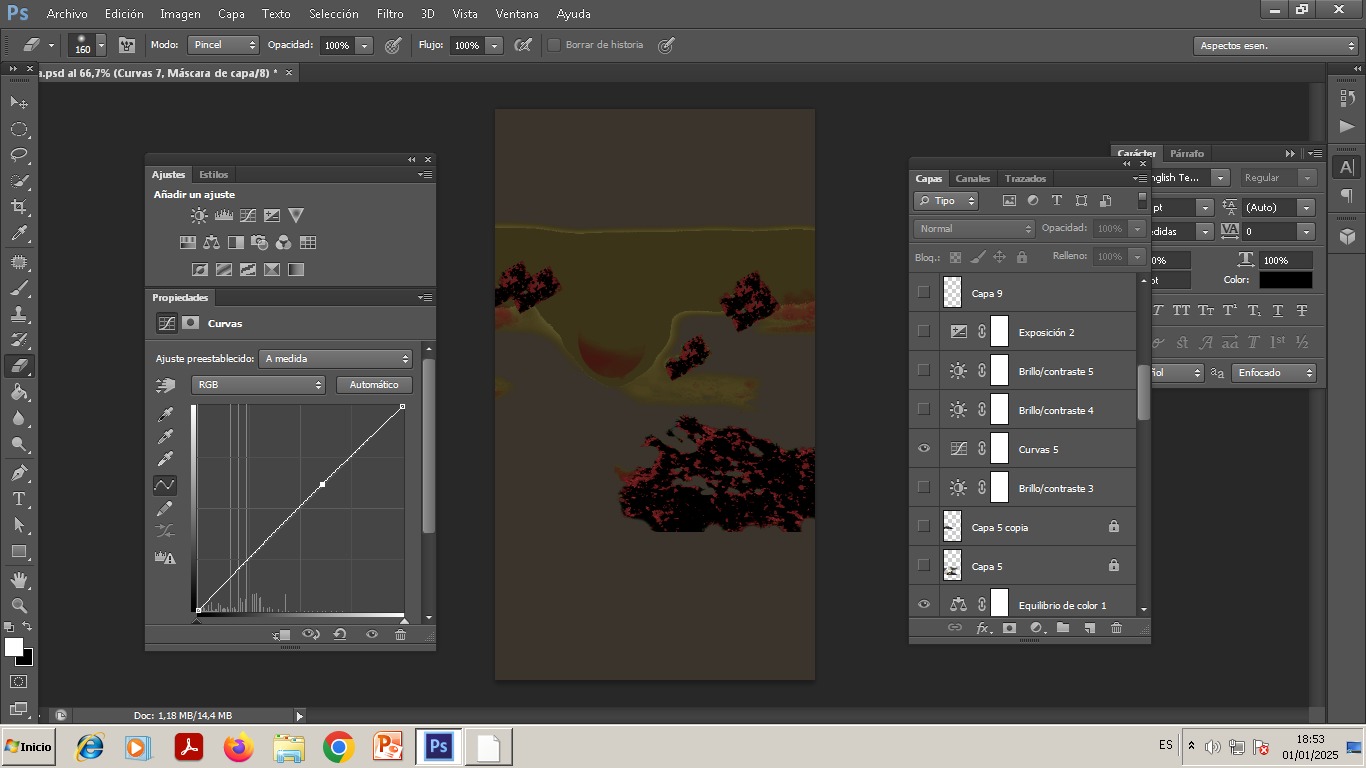Show the Brillo/contraste 4 layer
Viewport: 1366px width, 768px height.
[x=924, y=410]
